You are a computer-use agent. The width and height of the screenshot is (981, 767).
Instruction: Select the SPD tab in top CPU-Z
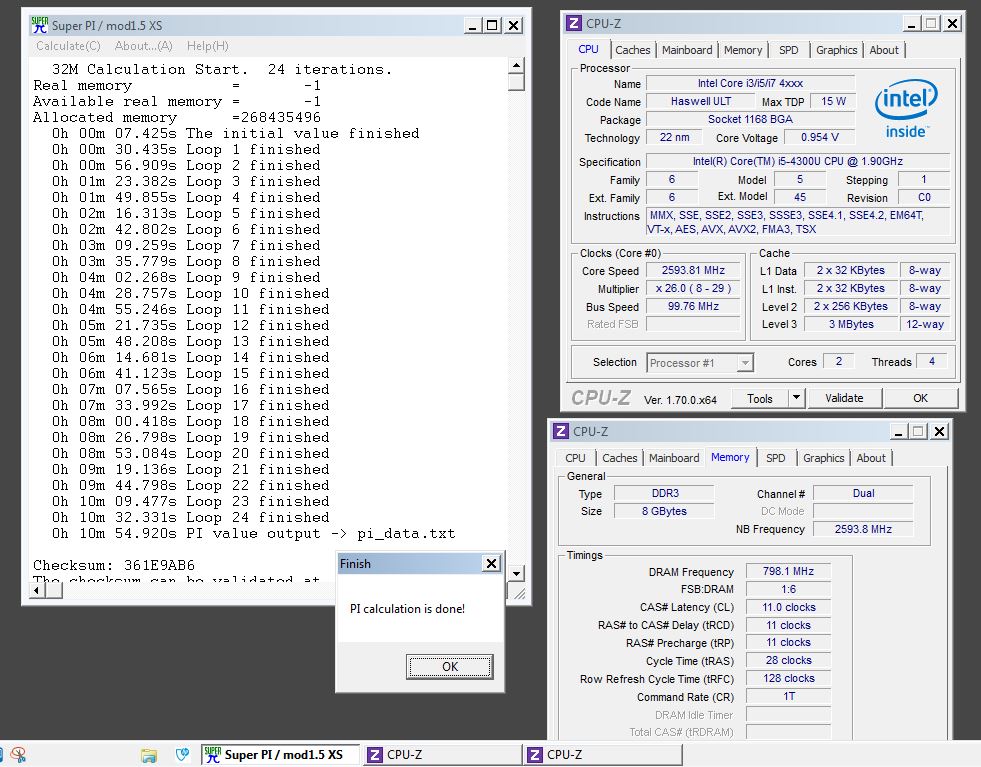point(788,50)
